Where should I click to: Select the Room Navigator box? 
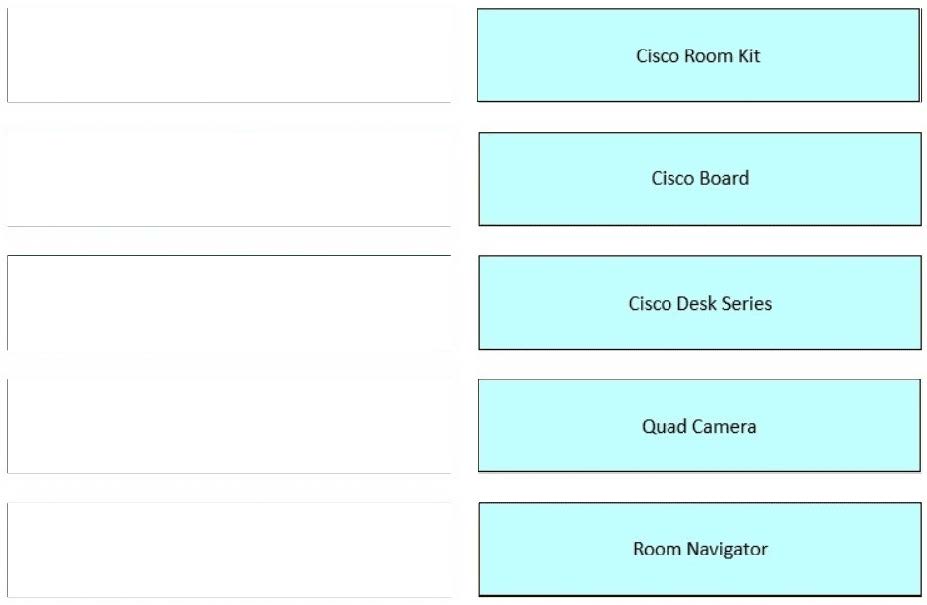[699, 549]
